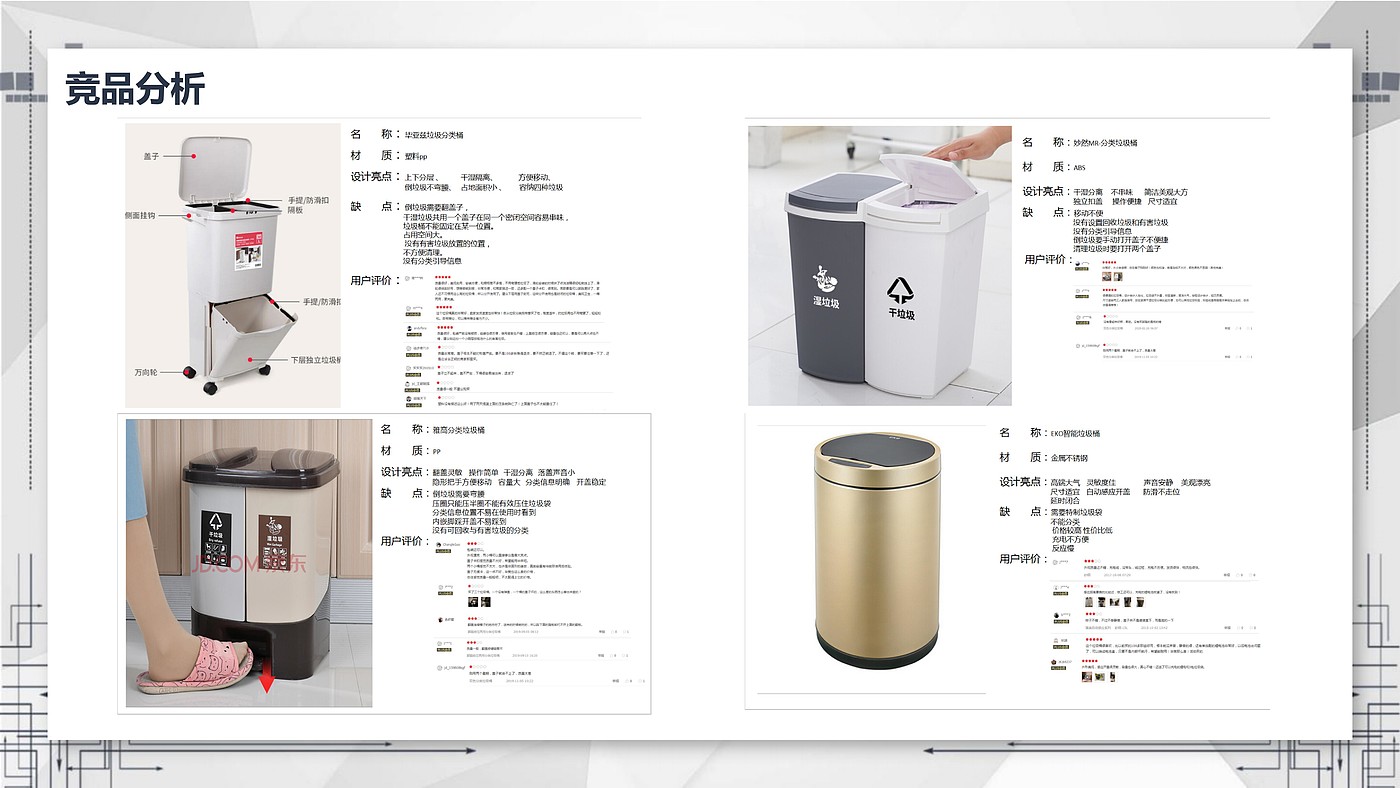Click the 盖子 callout label
This screenshot has height=788, width=1400.
click(152, 156)
